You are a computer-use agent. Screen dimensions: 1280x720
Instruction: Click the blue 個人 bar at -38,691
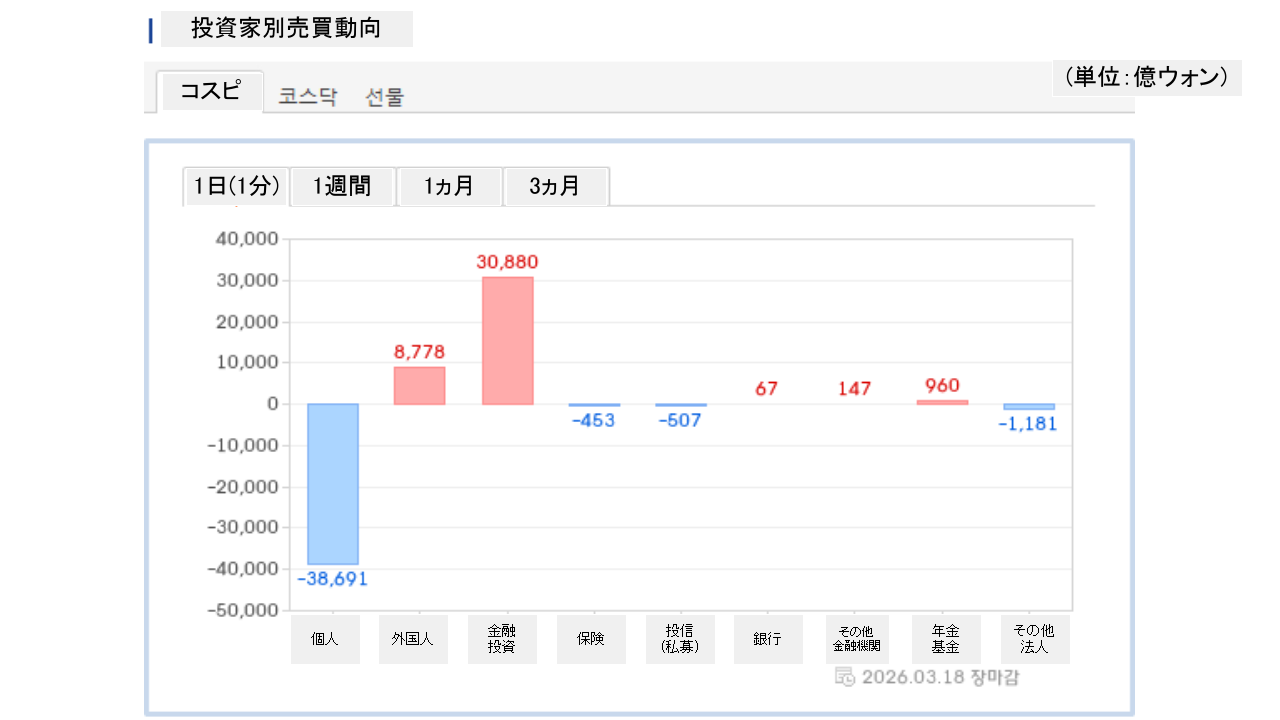[x=332, y=484]
